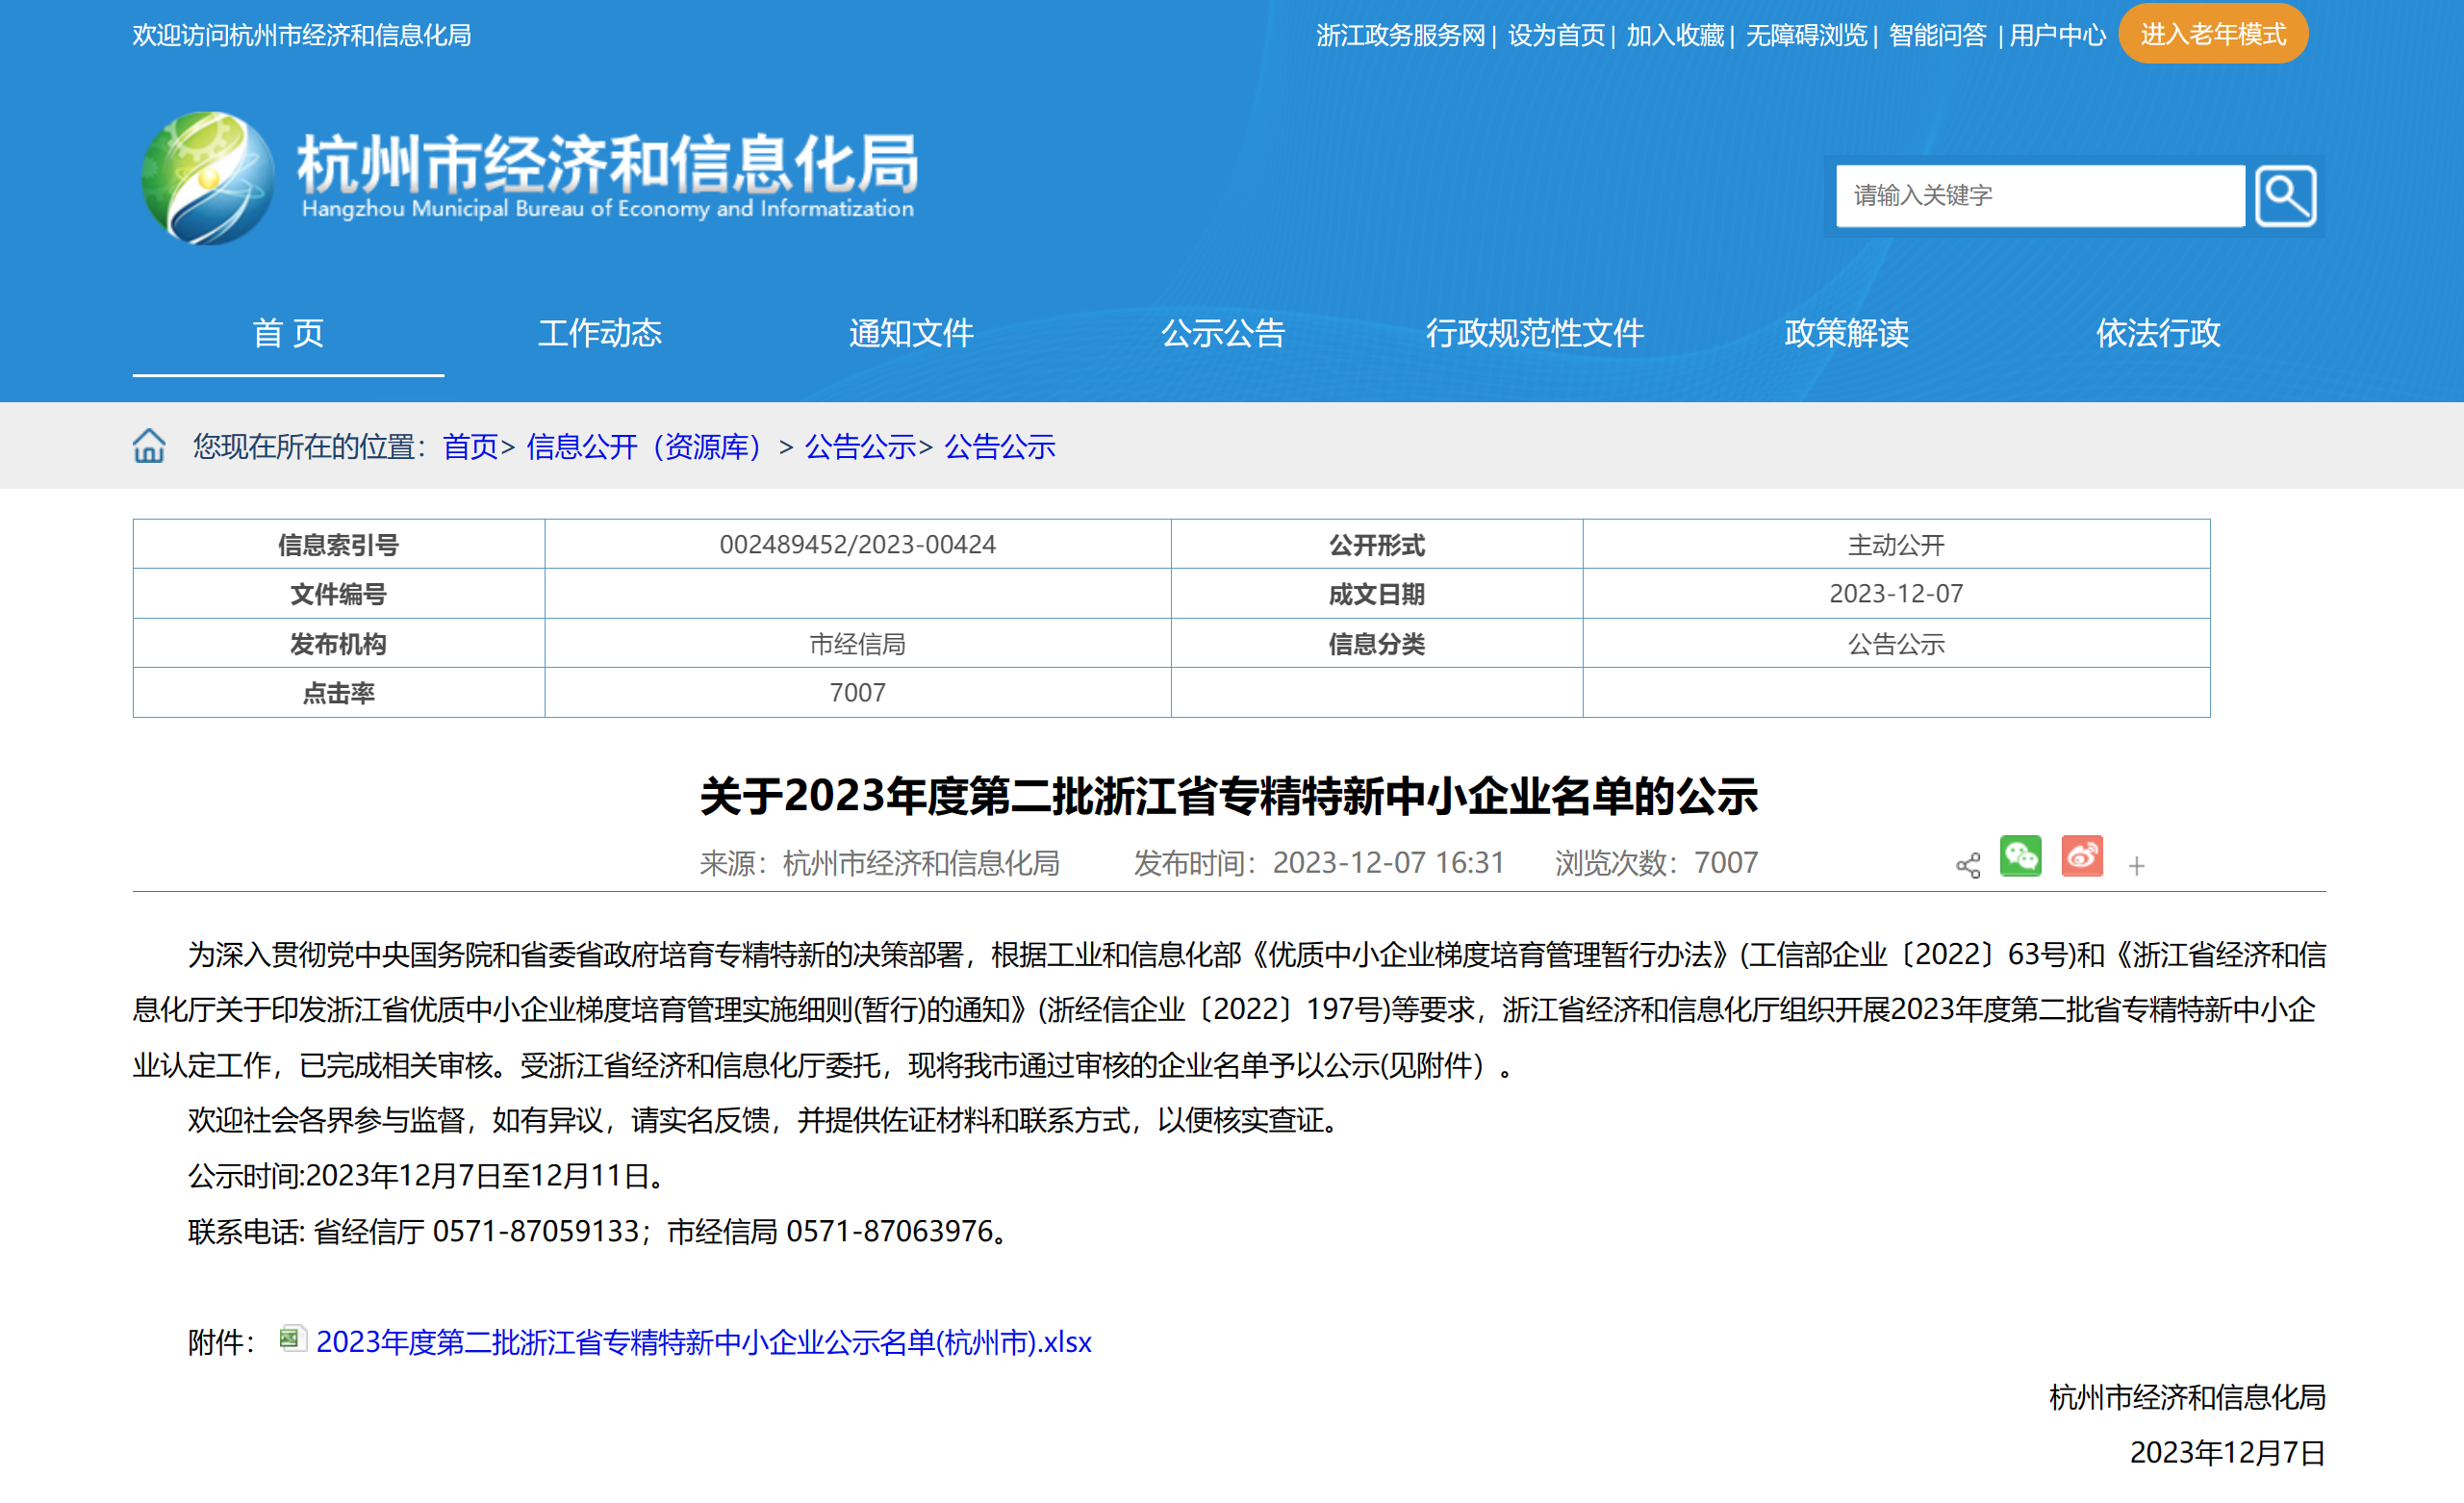This screenshot has width=2464, height=1503.
Task: Open 用户中心 user center link
Action: 2057,35
